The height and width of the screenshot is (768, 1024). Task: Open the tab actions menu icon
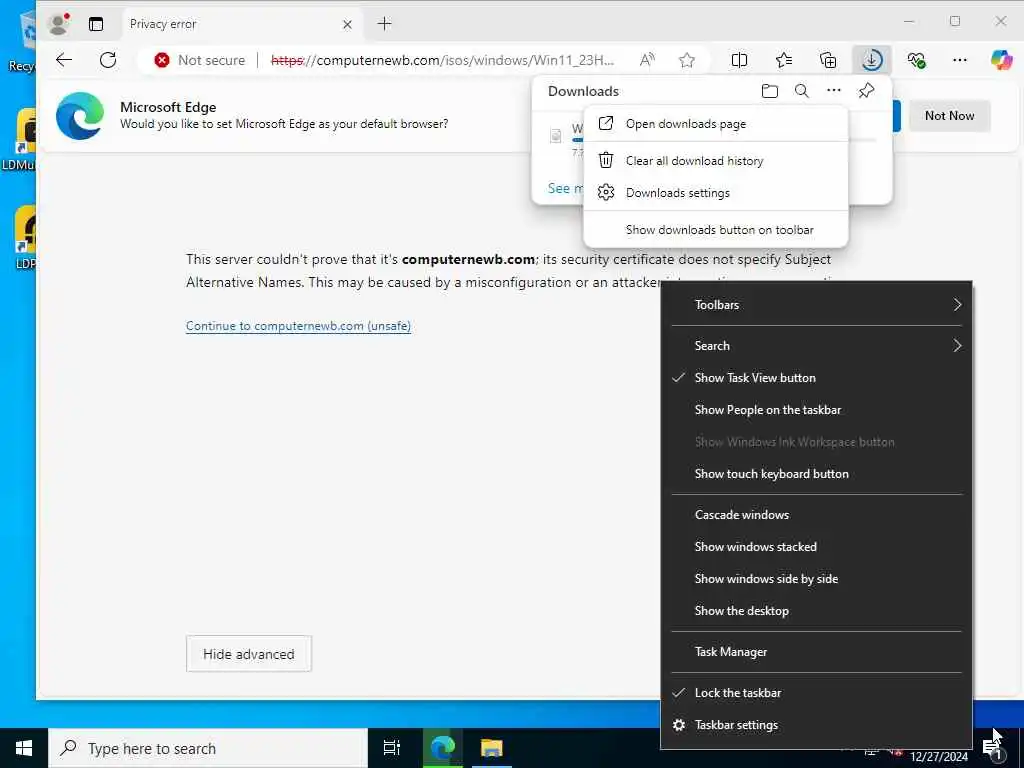point(96,24)
